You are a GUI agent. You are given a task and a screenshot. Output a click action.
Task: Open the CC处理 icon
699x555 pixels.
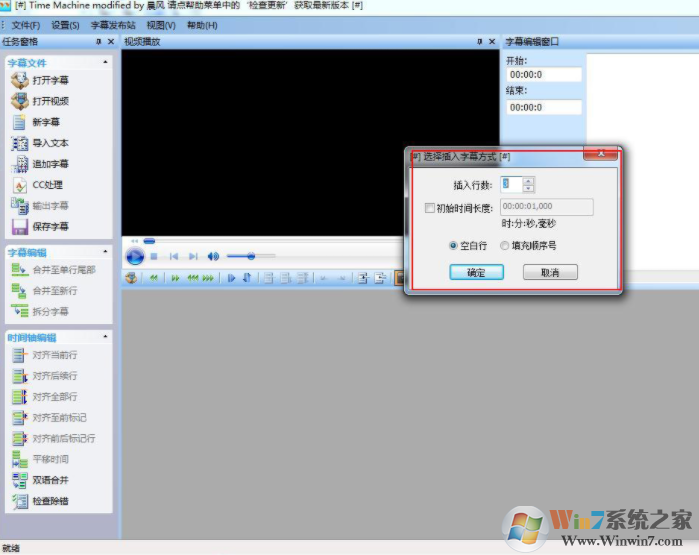point(20,185)
